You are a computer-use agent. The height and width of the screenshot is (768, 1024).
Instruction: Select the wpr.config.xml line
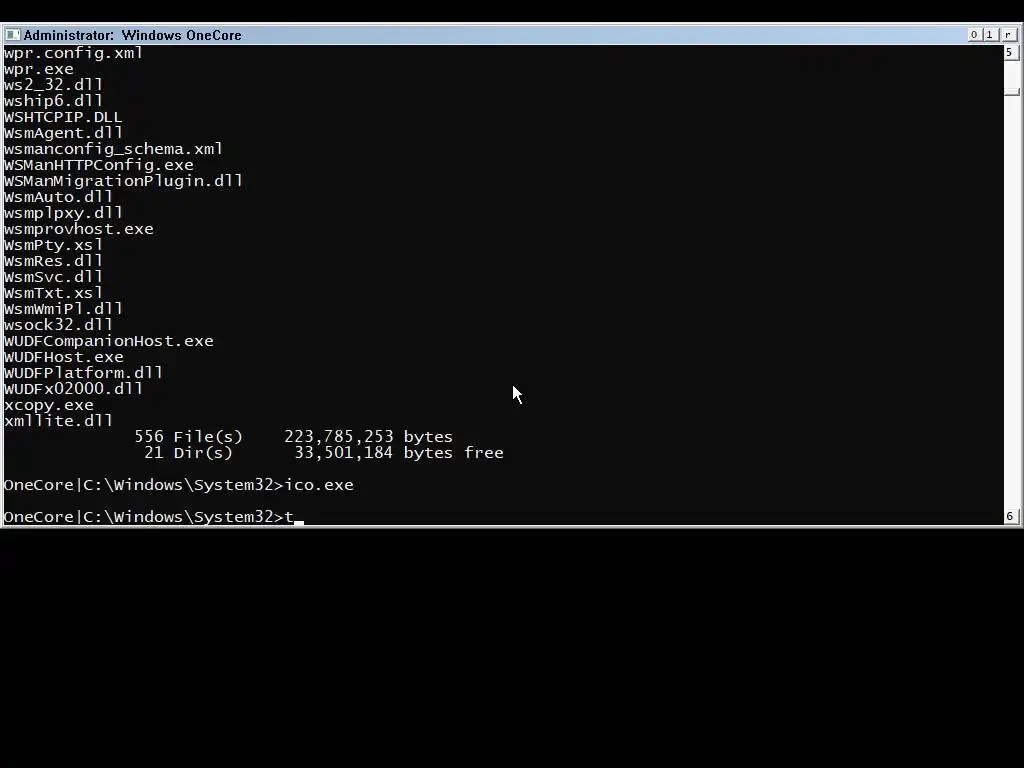[x=73, y=53]
